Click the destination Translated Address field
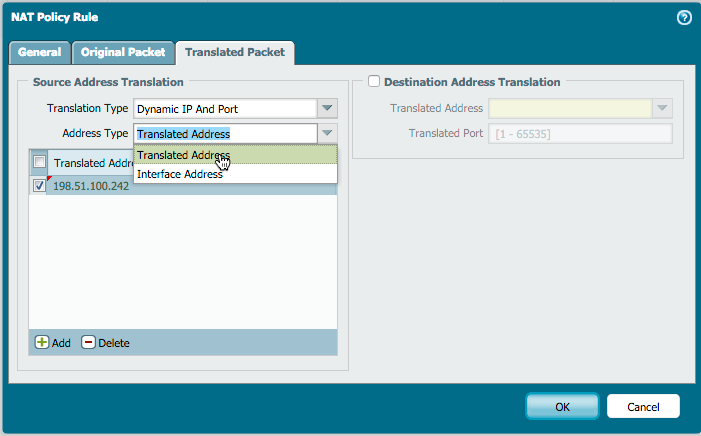Screen dimensions: 701x436 pos(570,109)
